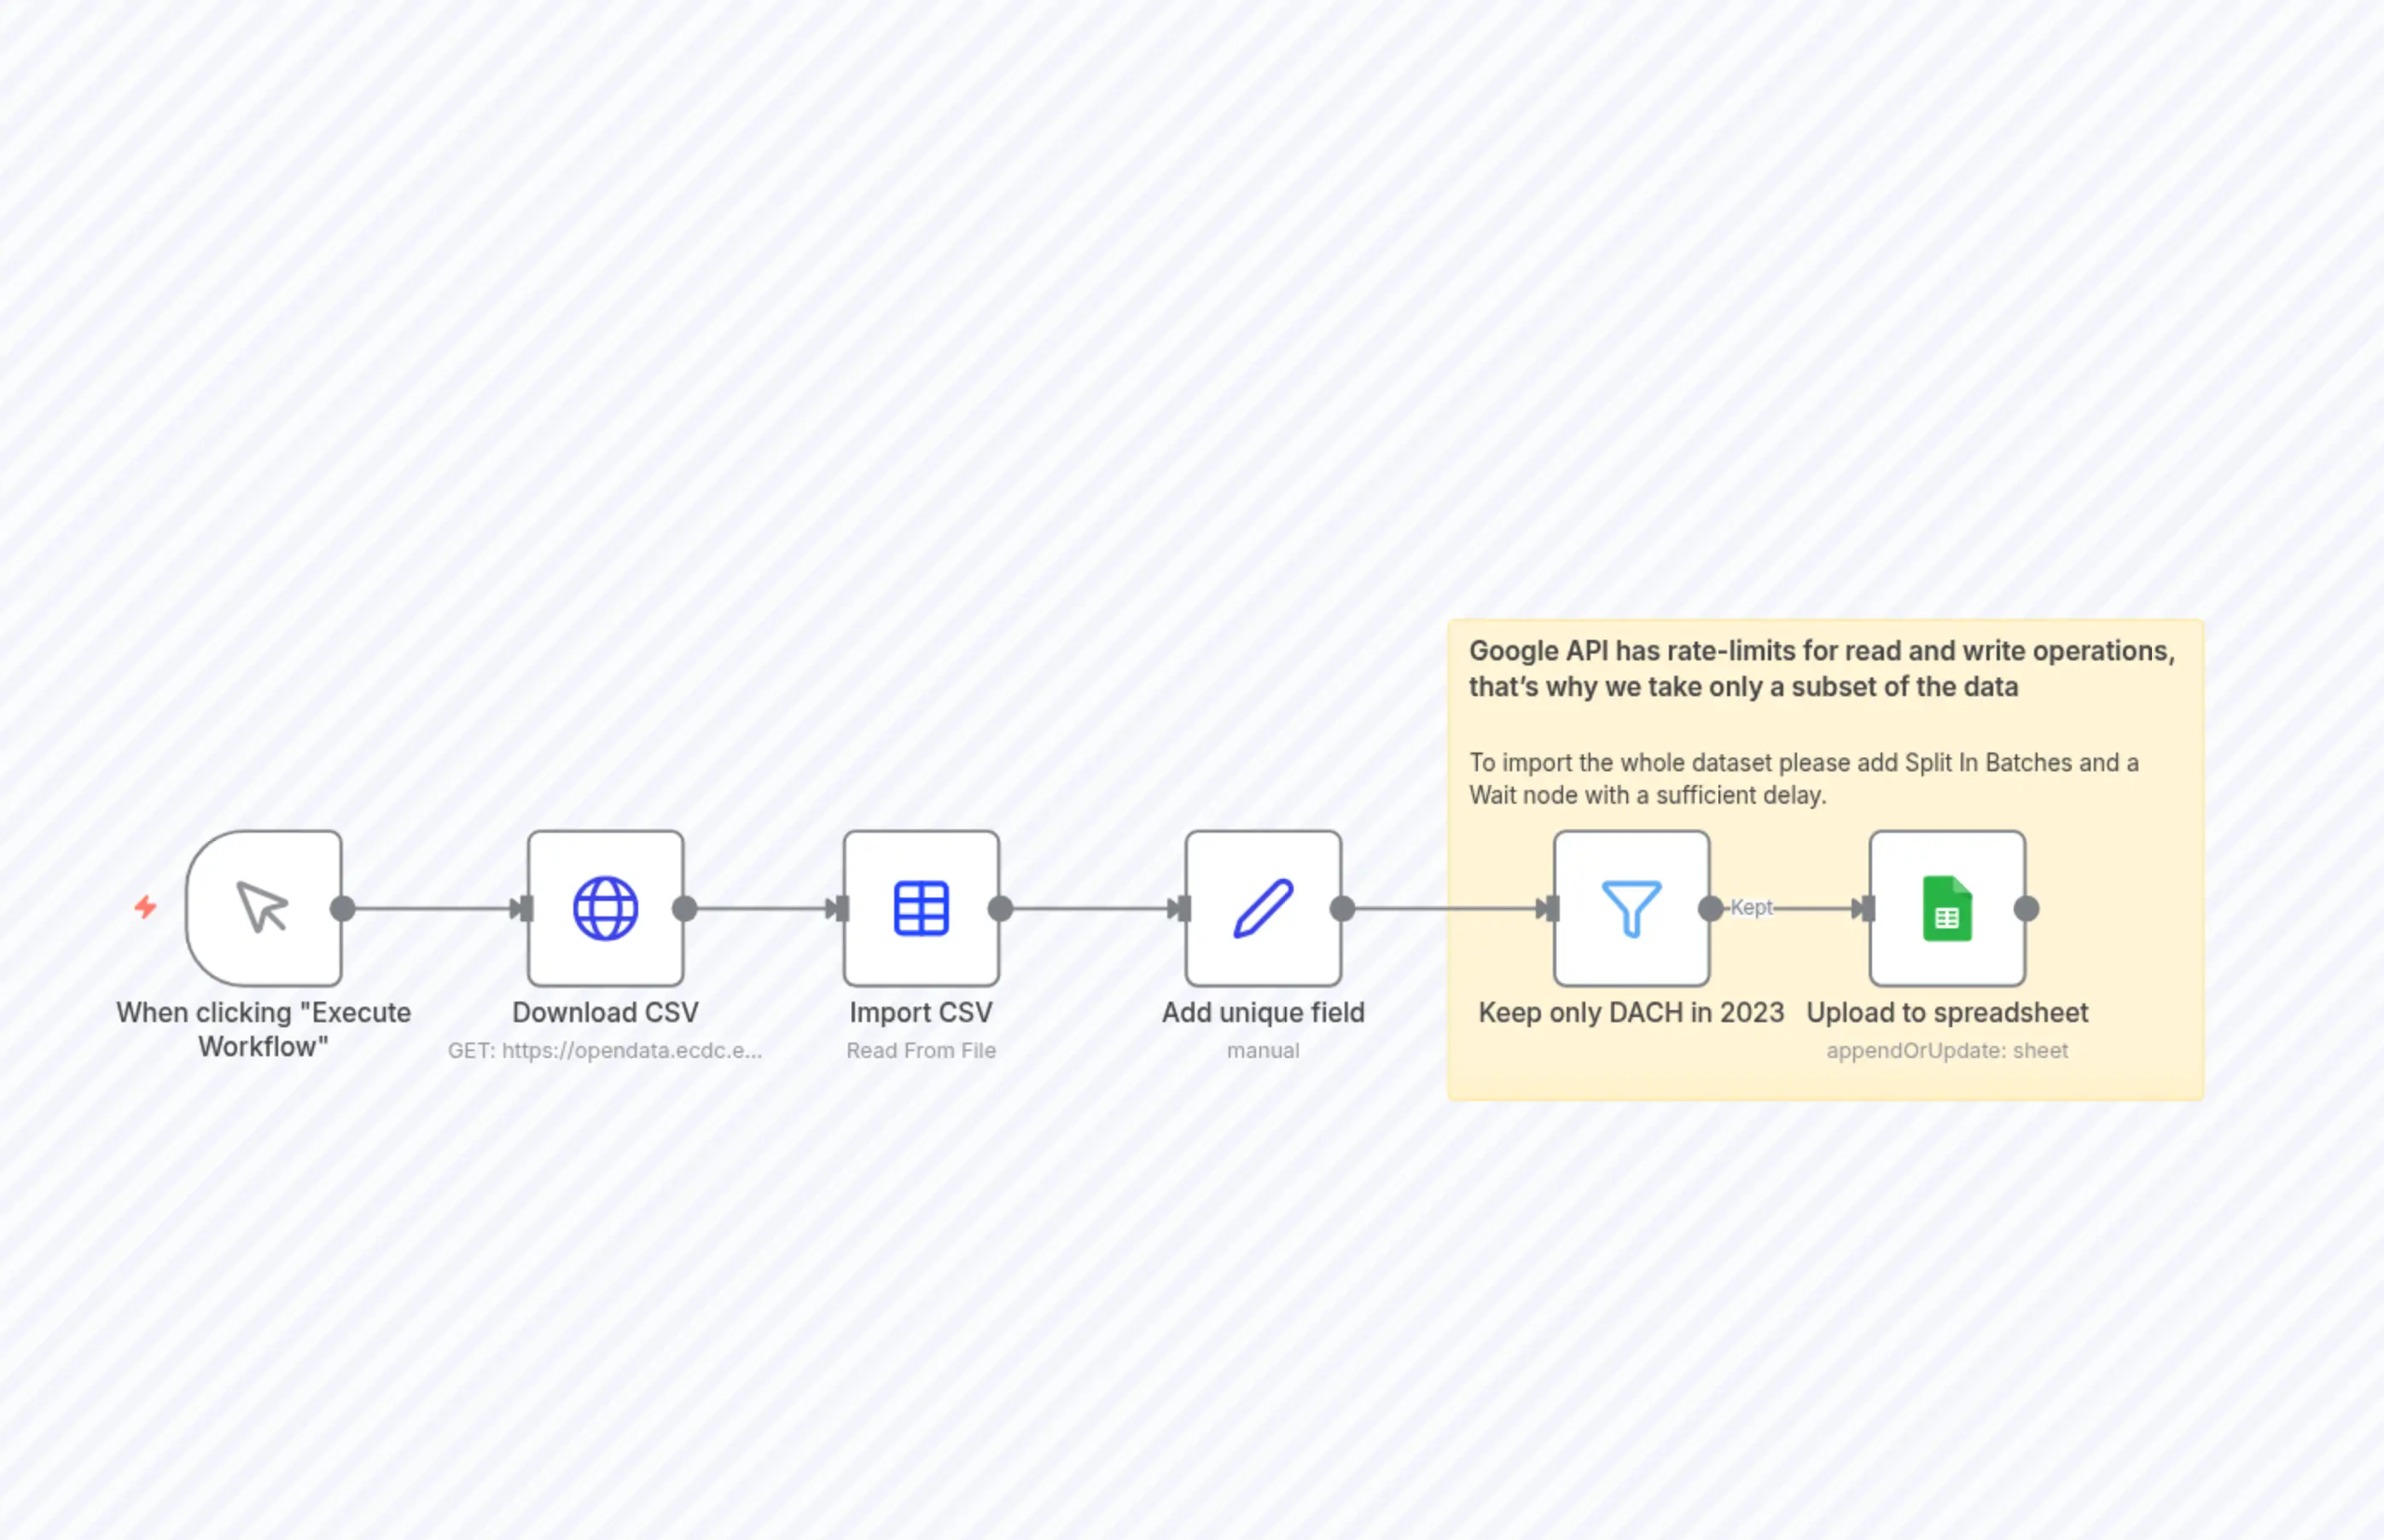The width and height of the screenshot is (2384, 1540).
Task: Select the manual trigger cursor icon
Action: click(262, 907)
